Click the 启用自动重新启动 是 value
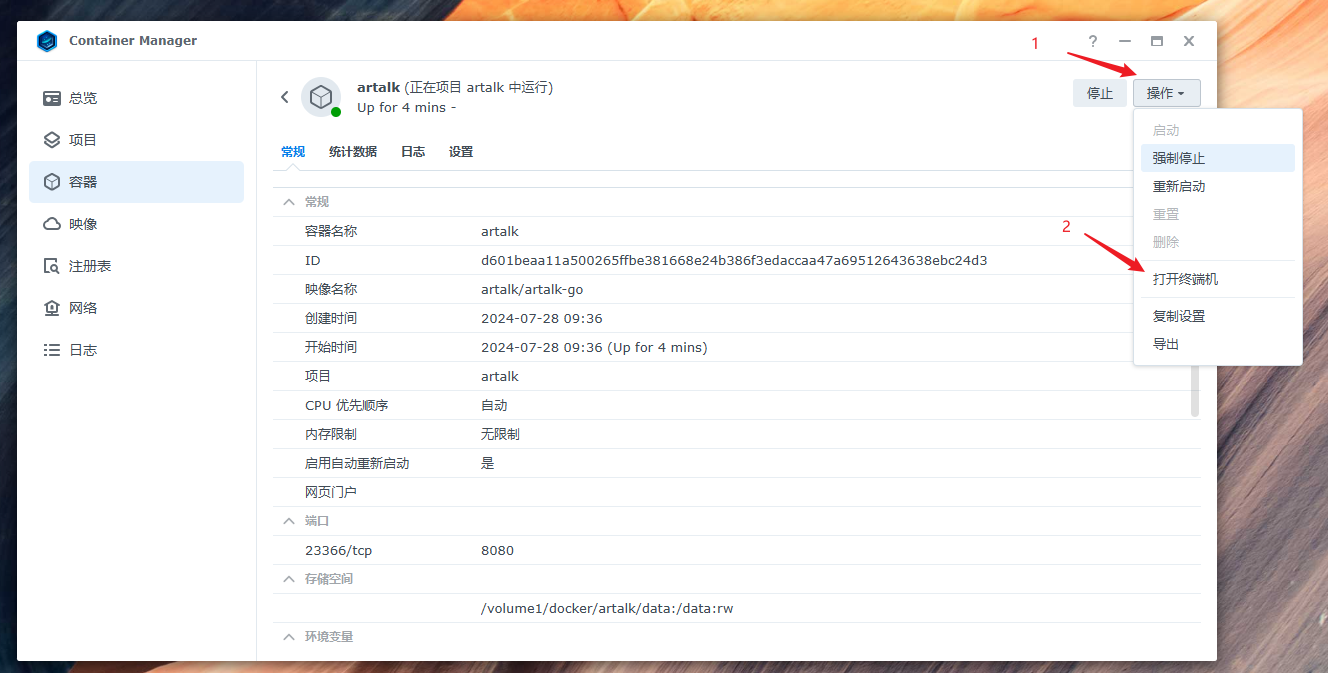 [x=488, y=463]
